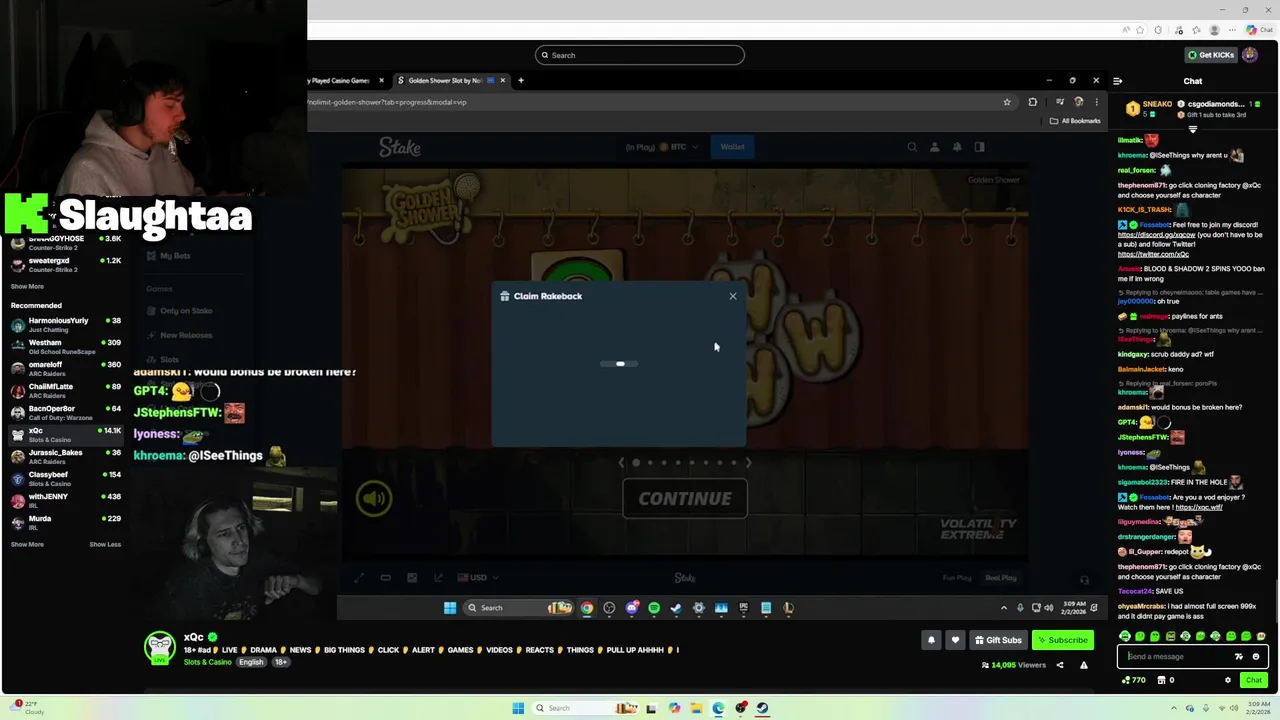Screen dimensions: 1280x720
Task: Focus the Kick search box
Action: tap(640, 55)
